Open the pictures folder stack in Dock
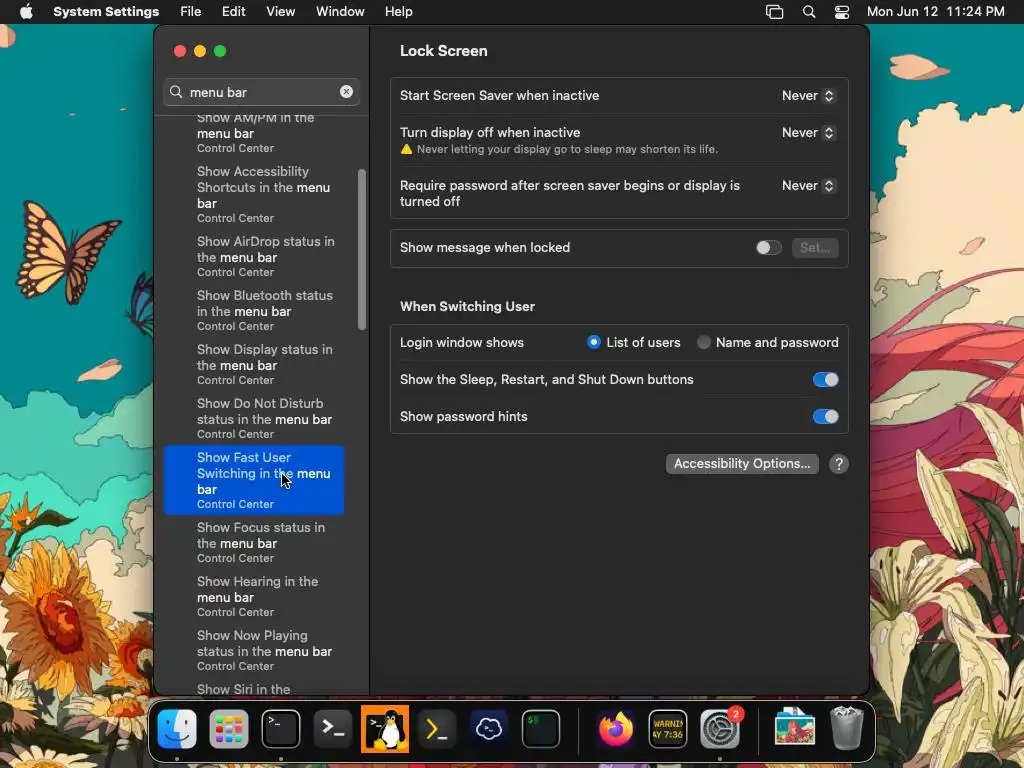Screen dimensions: 1024x768 point(795,727)
